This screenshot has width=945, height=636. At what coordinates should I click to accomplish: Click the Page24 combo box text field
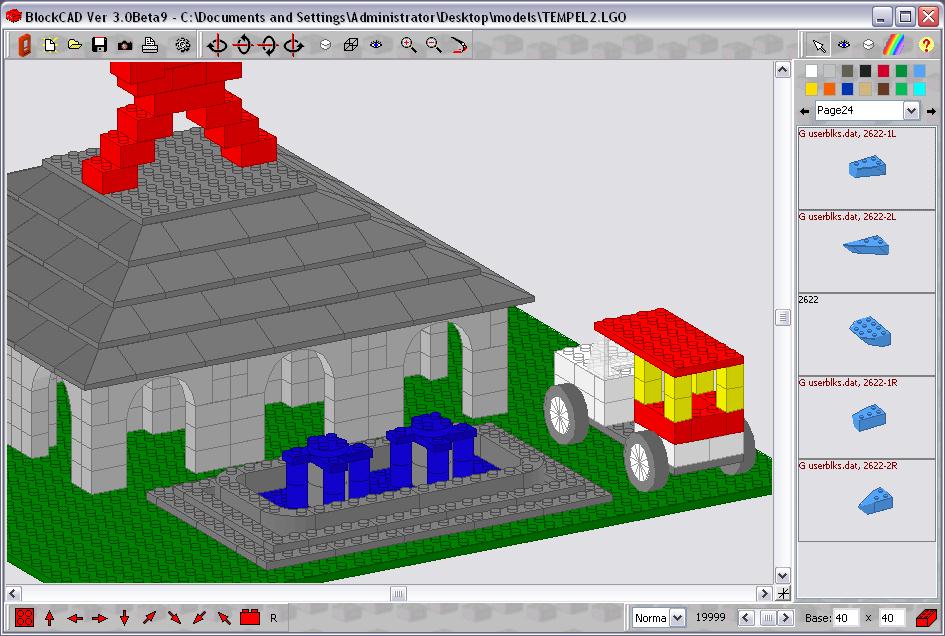[859, 111]
